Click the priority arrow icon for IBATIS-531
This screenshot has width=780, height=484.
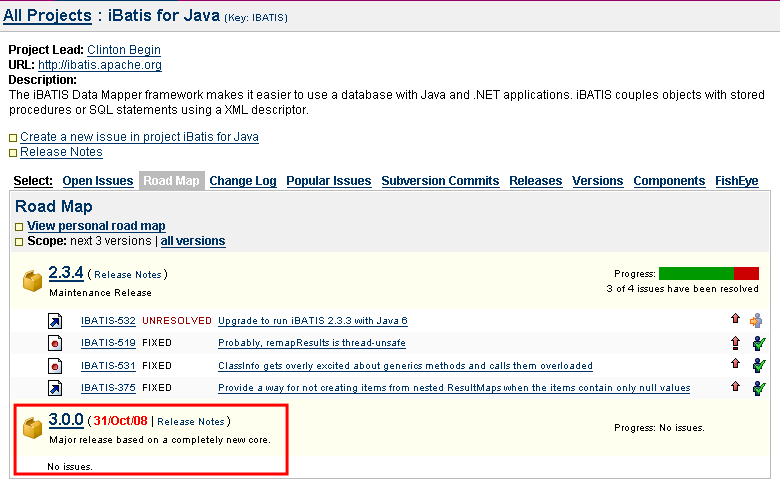(735, 364)
